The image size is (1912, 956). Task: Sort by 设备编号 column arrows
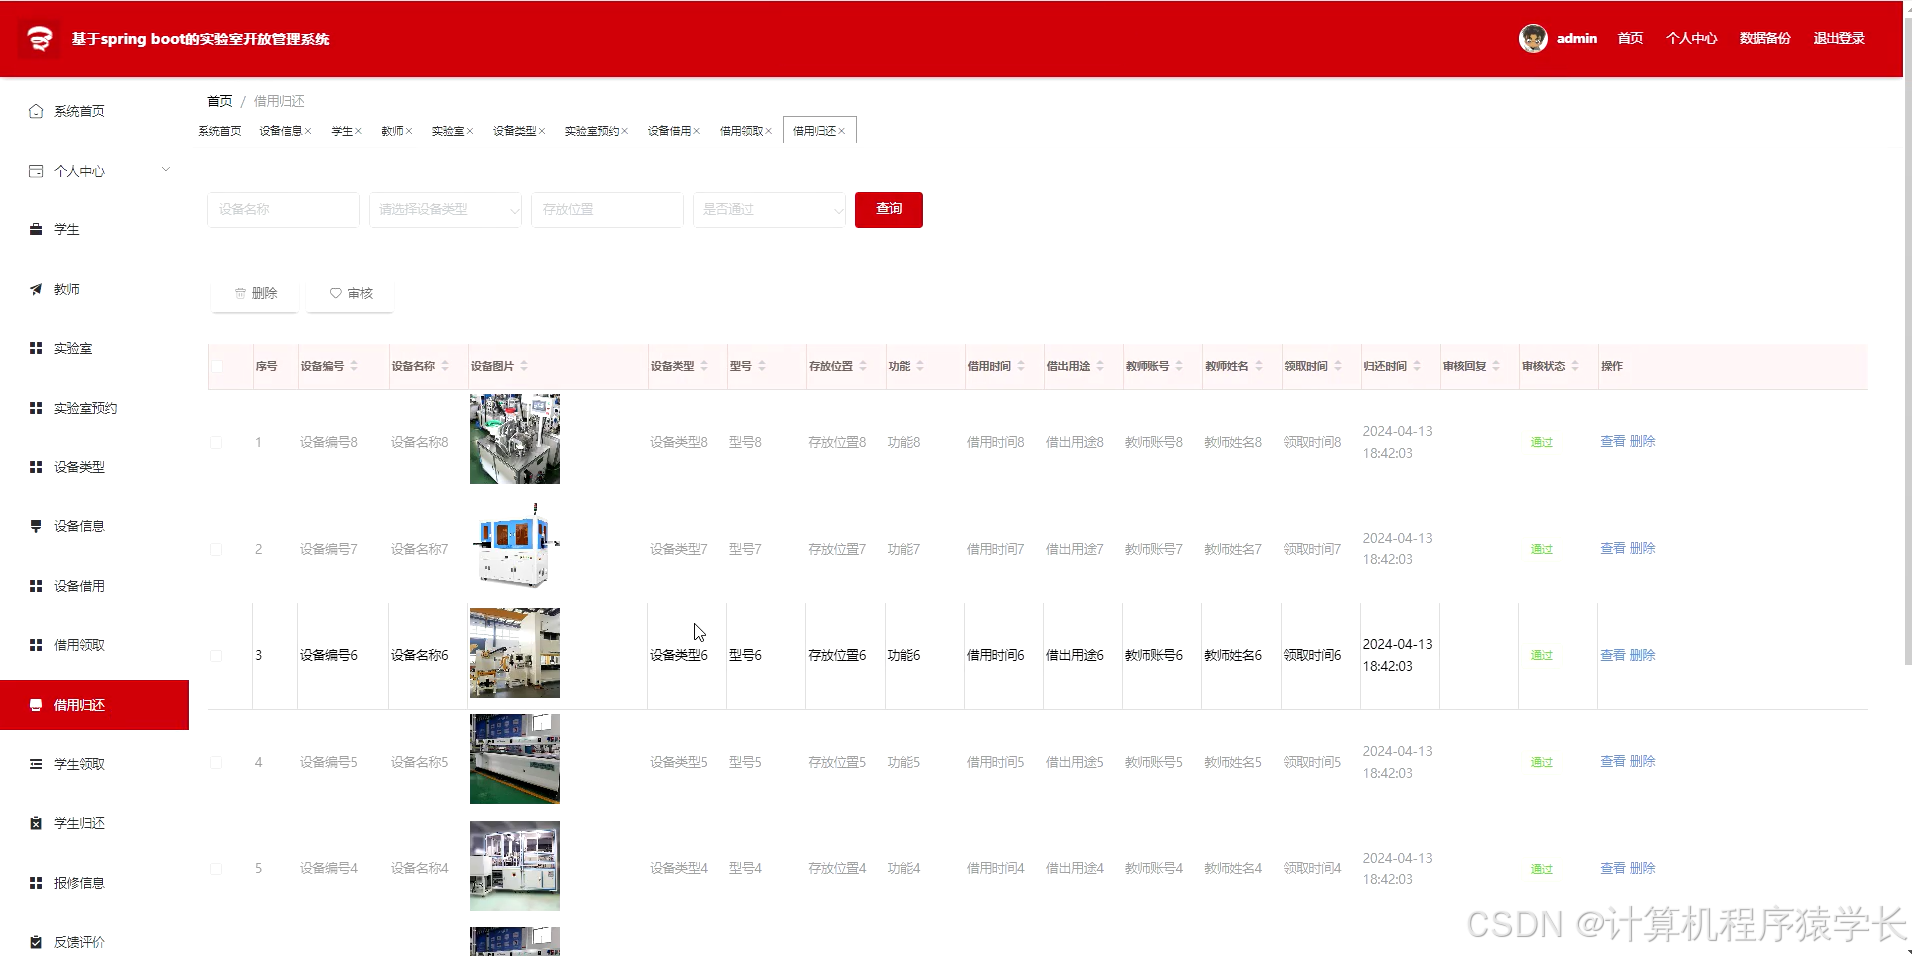(354, 366)
